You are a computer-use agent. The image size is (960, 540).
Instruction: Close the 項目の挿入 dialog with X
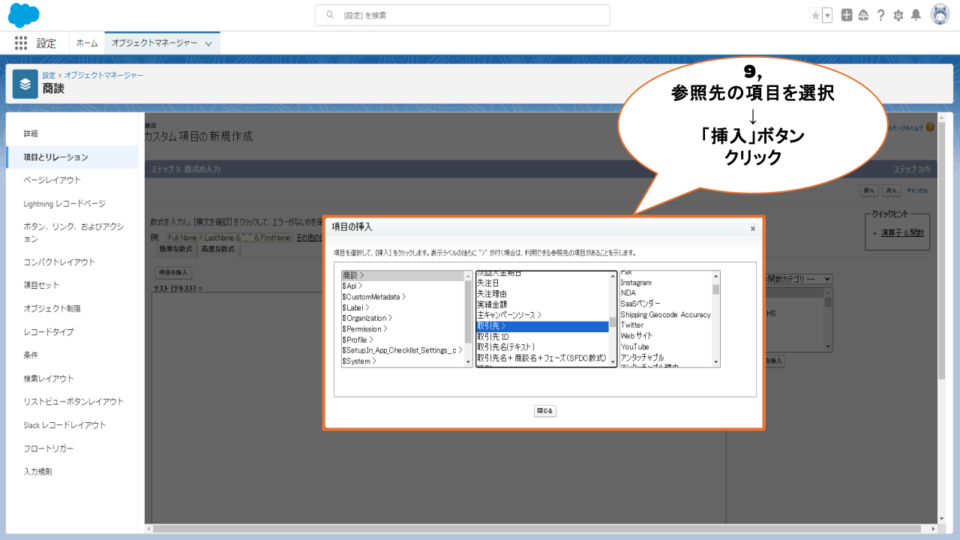coord(752,228)
